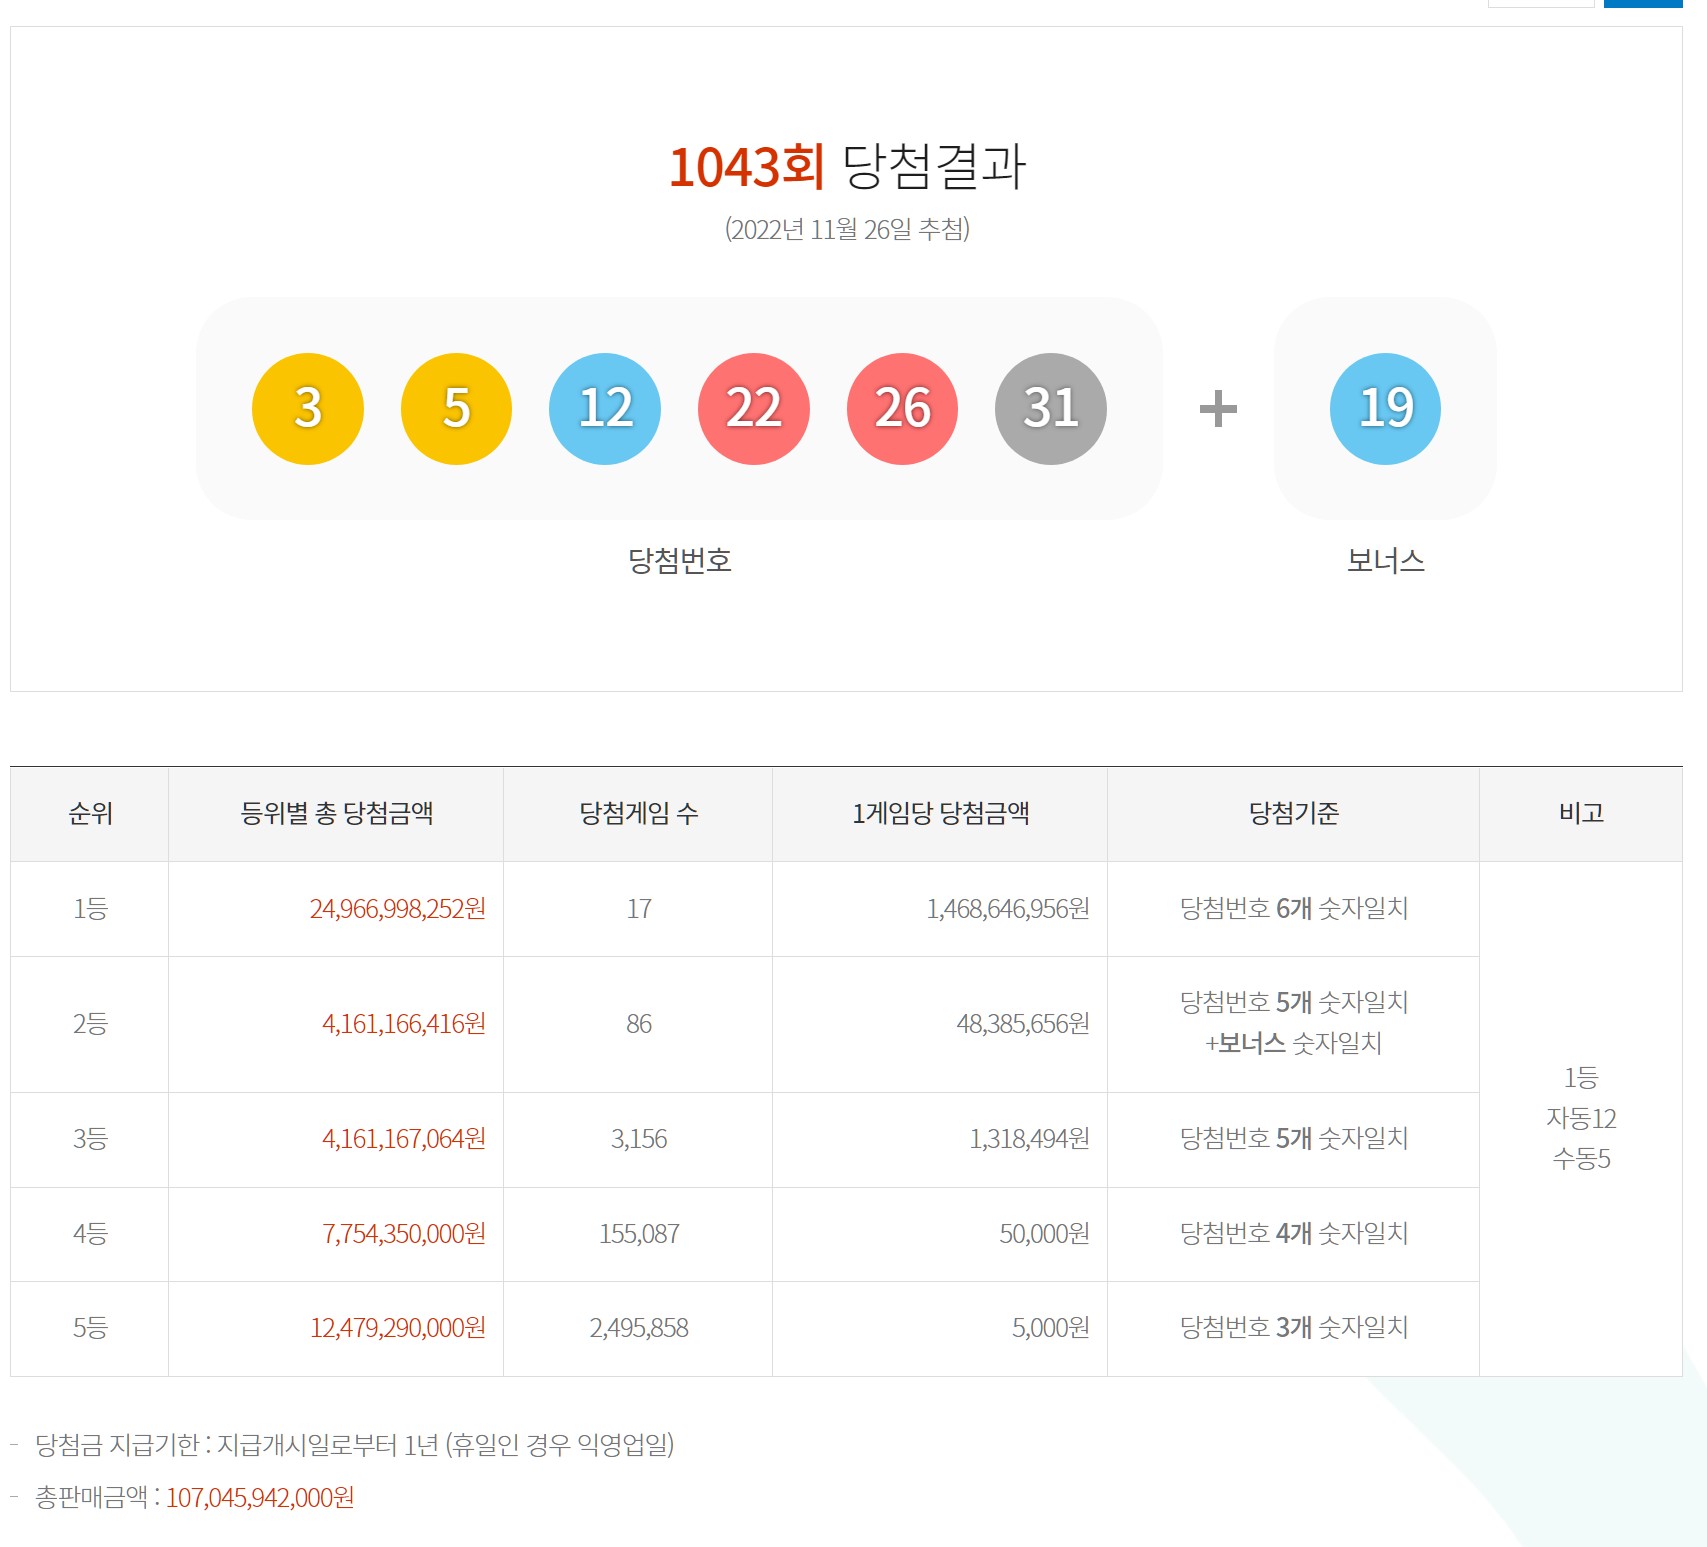Click winner count 3,156

(x=639, y=1138)
